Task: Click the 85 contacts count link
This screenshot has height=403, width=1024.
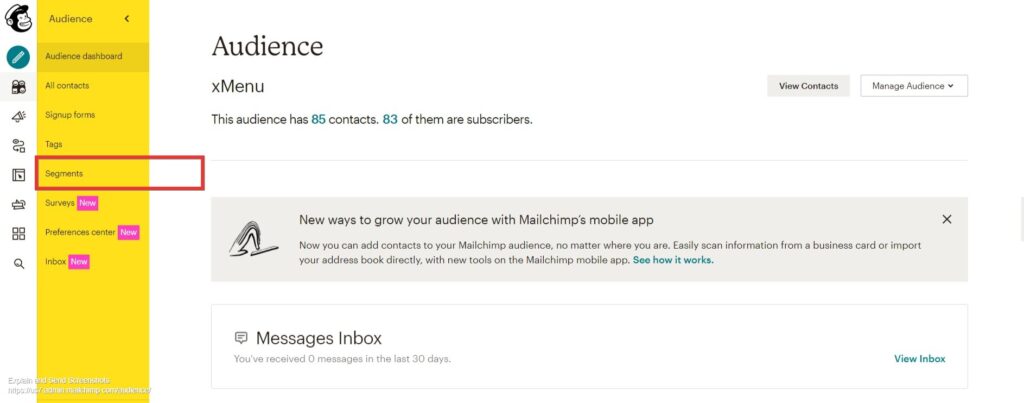Action: pyautogui.click(x=318, y=120)
